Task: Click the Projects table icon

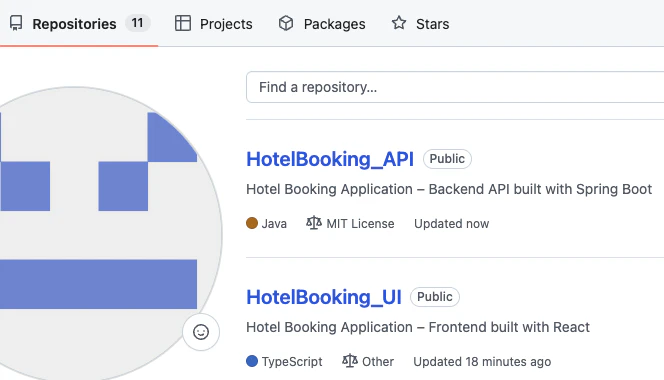Action: tap(183, 23)
